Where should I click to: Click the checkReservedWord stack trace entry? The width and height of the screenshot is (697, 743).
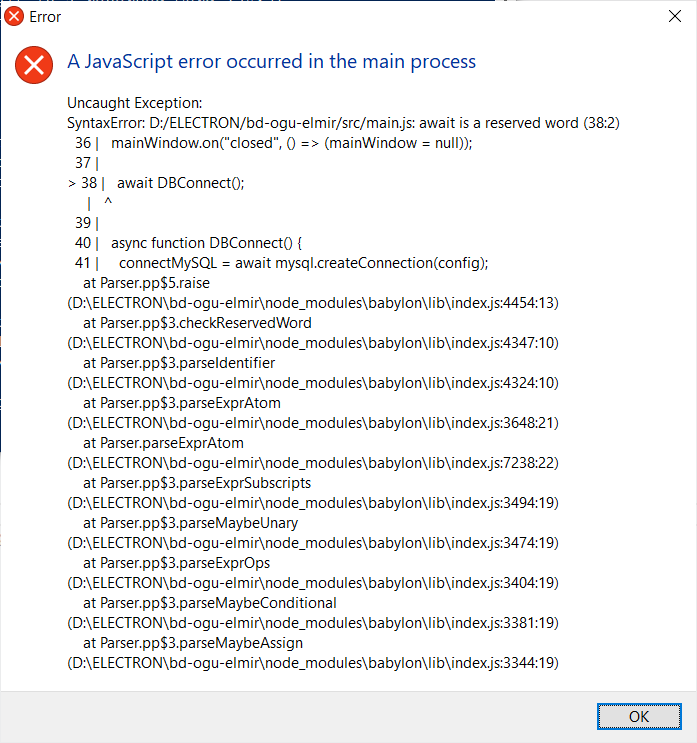pos(197,323)
